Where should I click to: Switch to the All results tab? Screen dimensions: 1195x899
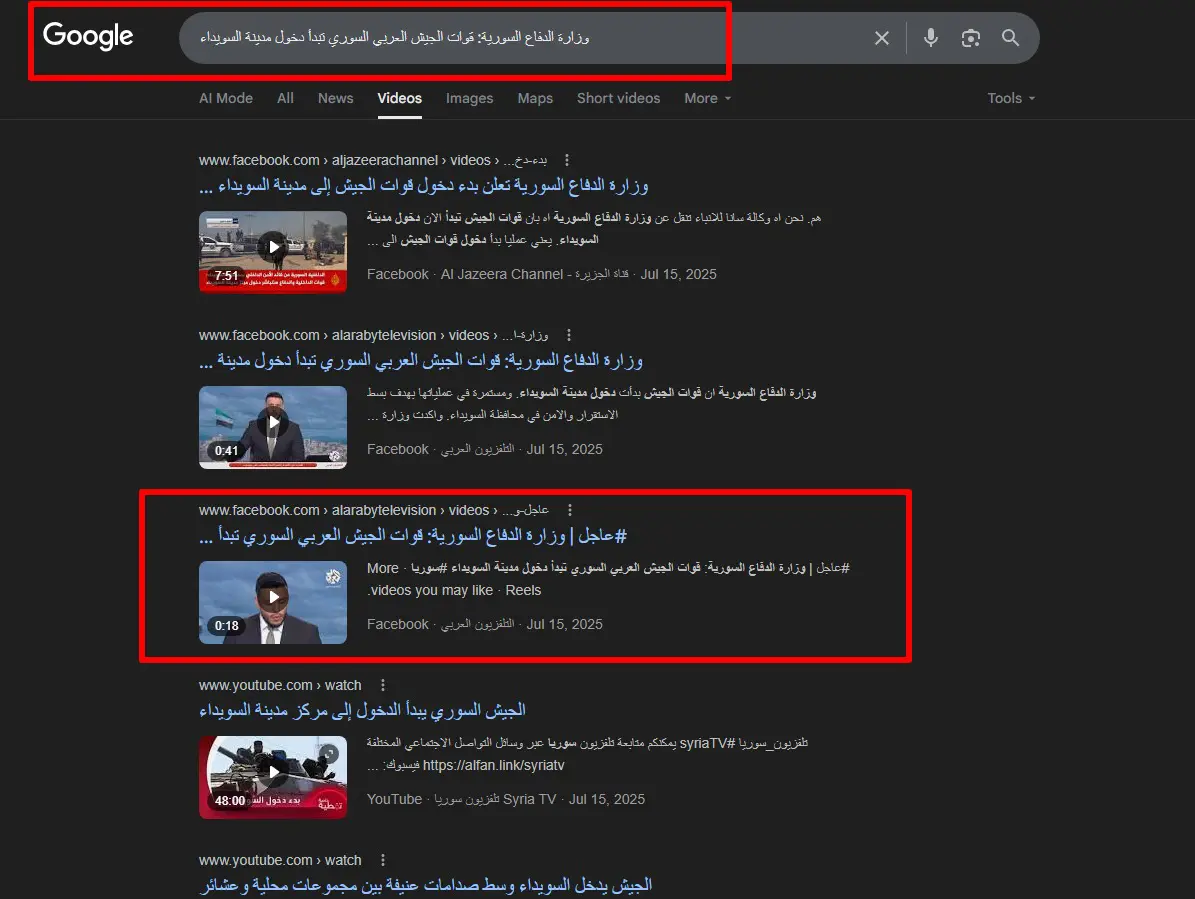(x=285, y=98)
